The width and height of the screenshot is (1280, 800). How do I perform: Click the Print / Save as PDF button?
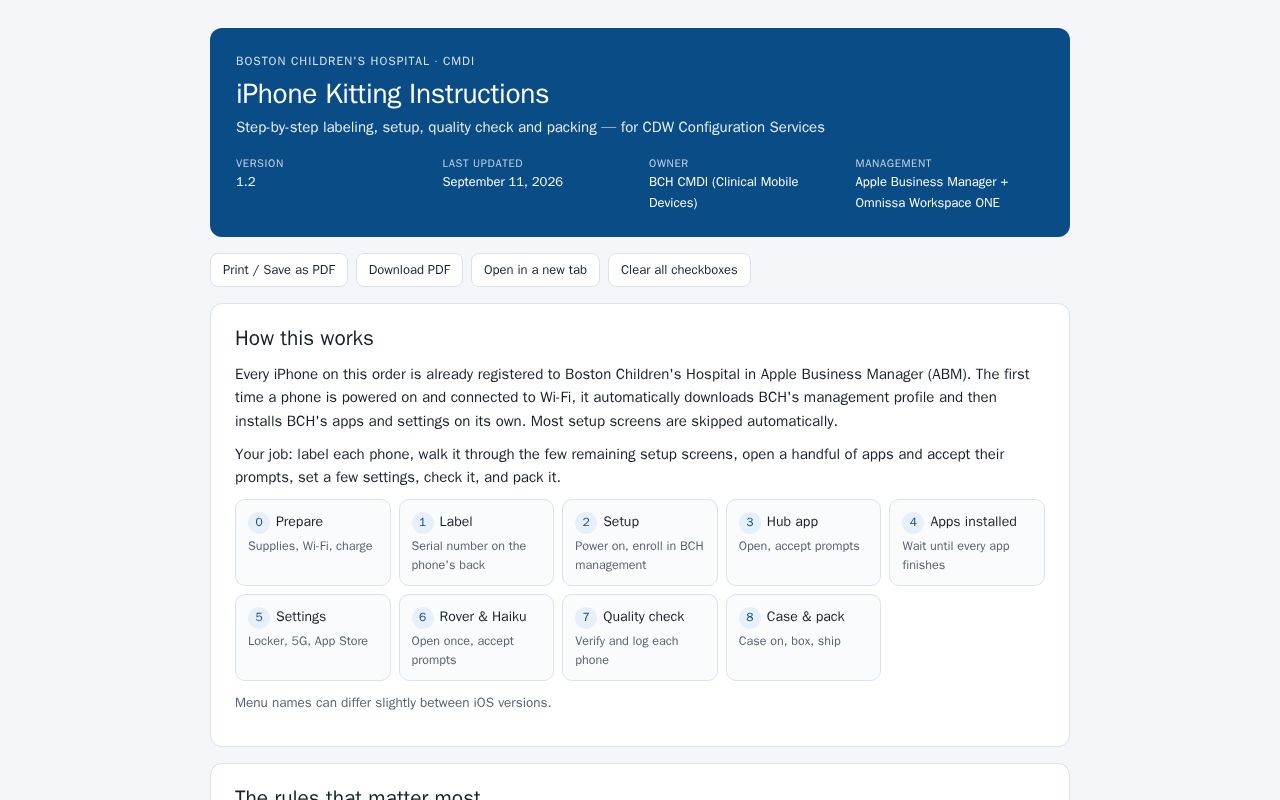[x=279, y=270]
